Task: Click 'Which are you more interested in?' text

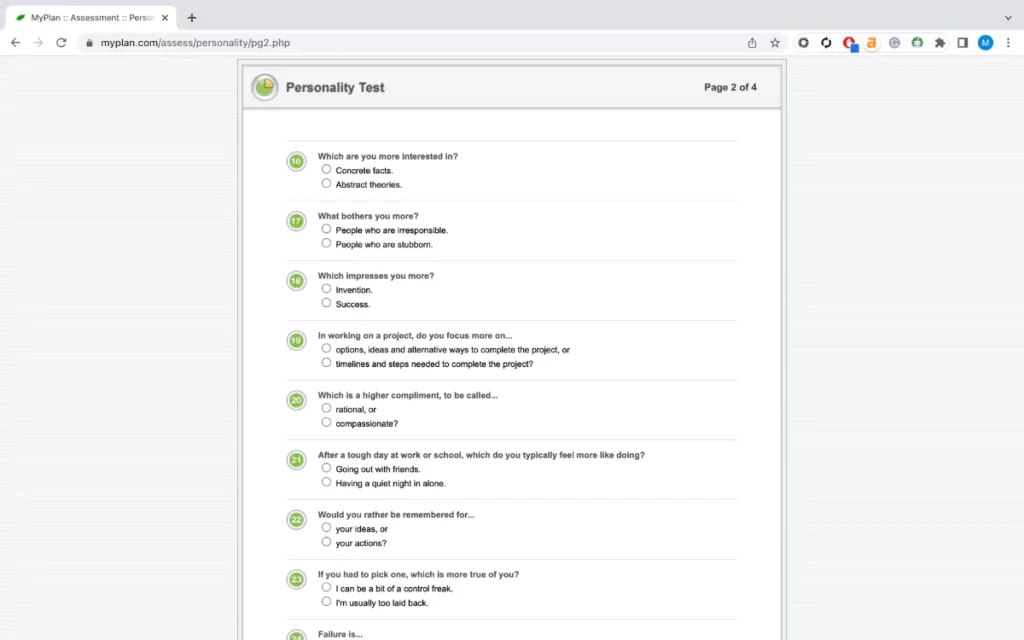Action: click(x=388, y=156)
